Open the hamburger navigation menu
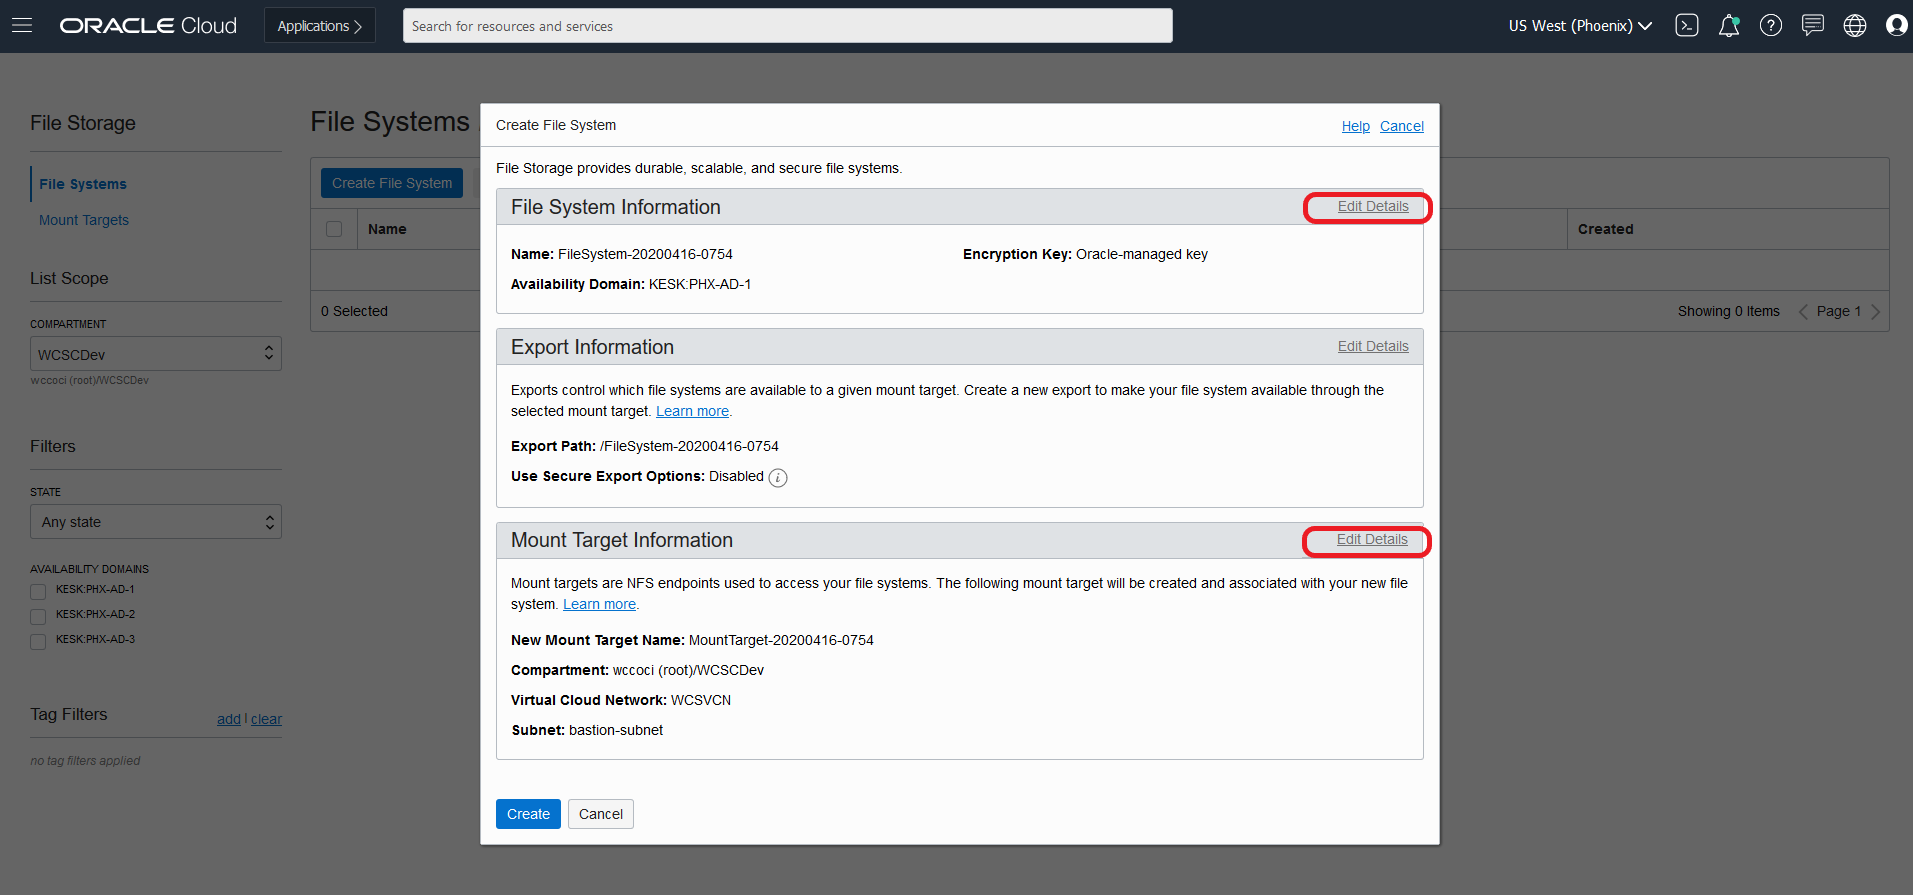This screenshot has height=895, width=1913. tap(22, 25)
